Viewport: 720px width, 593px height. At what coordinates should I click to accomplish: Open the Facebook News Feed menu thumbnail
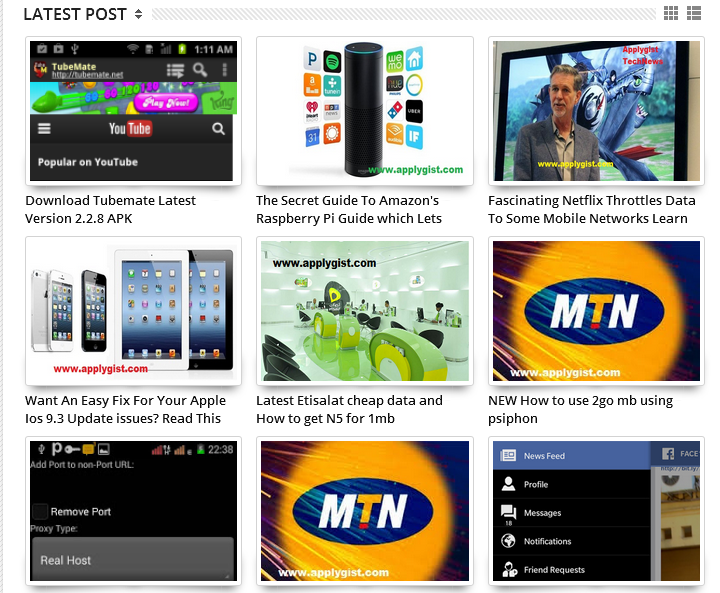[x=596, y=511]
